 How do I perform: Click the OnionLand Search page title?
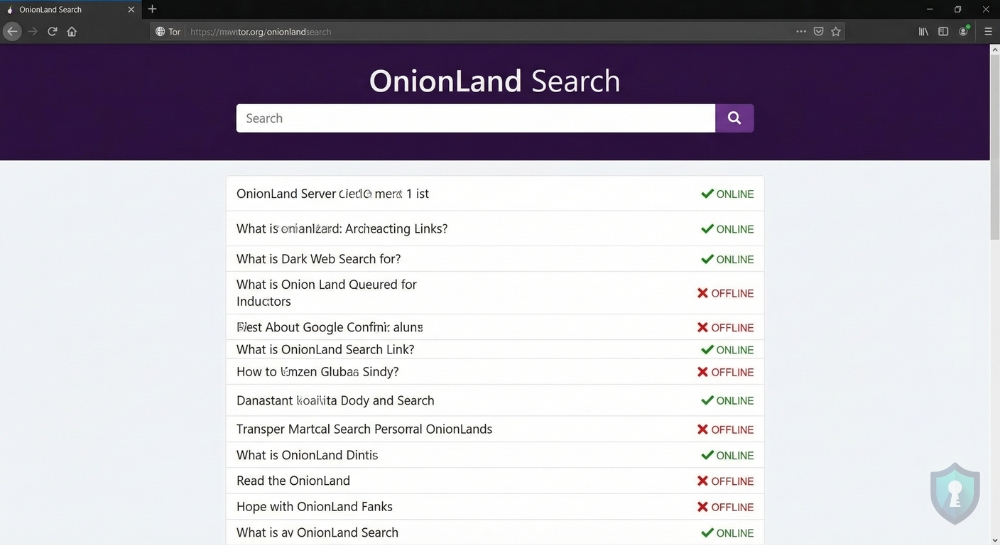494,81
